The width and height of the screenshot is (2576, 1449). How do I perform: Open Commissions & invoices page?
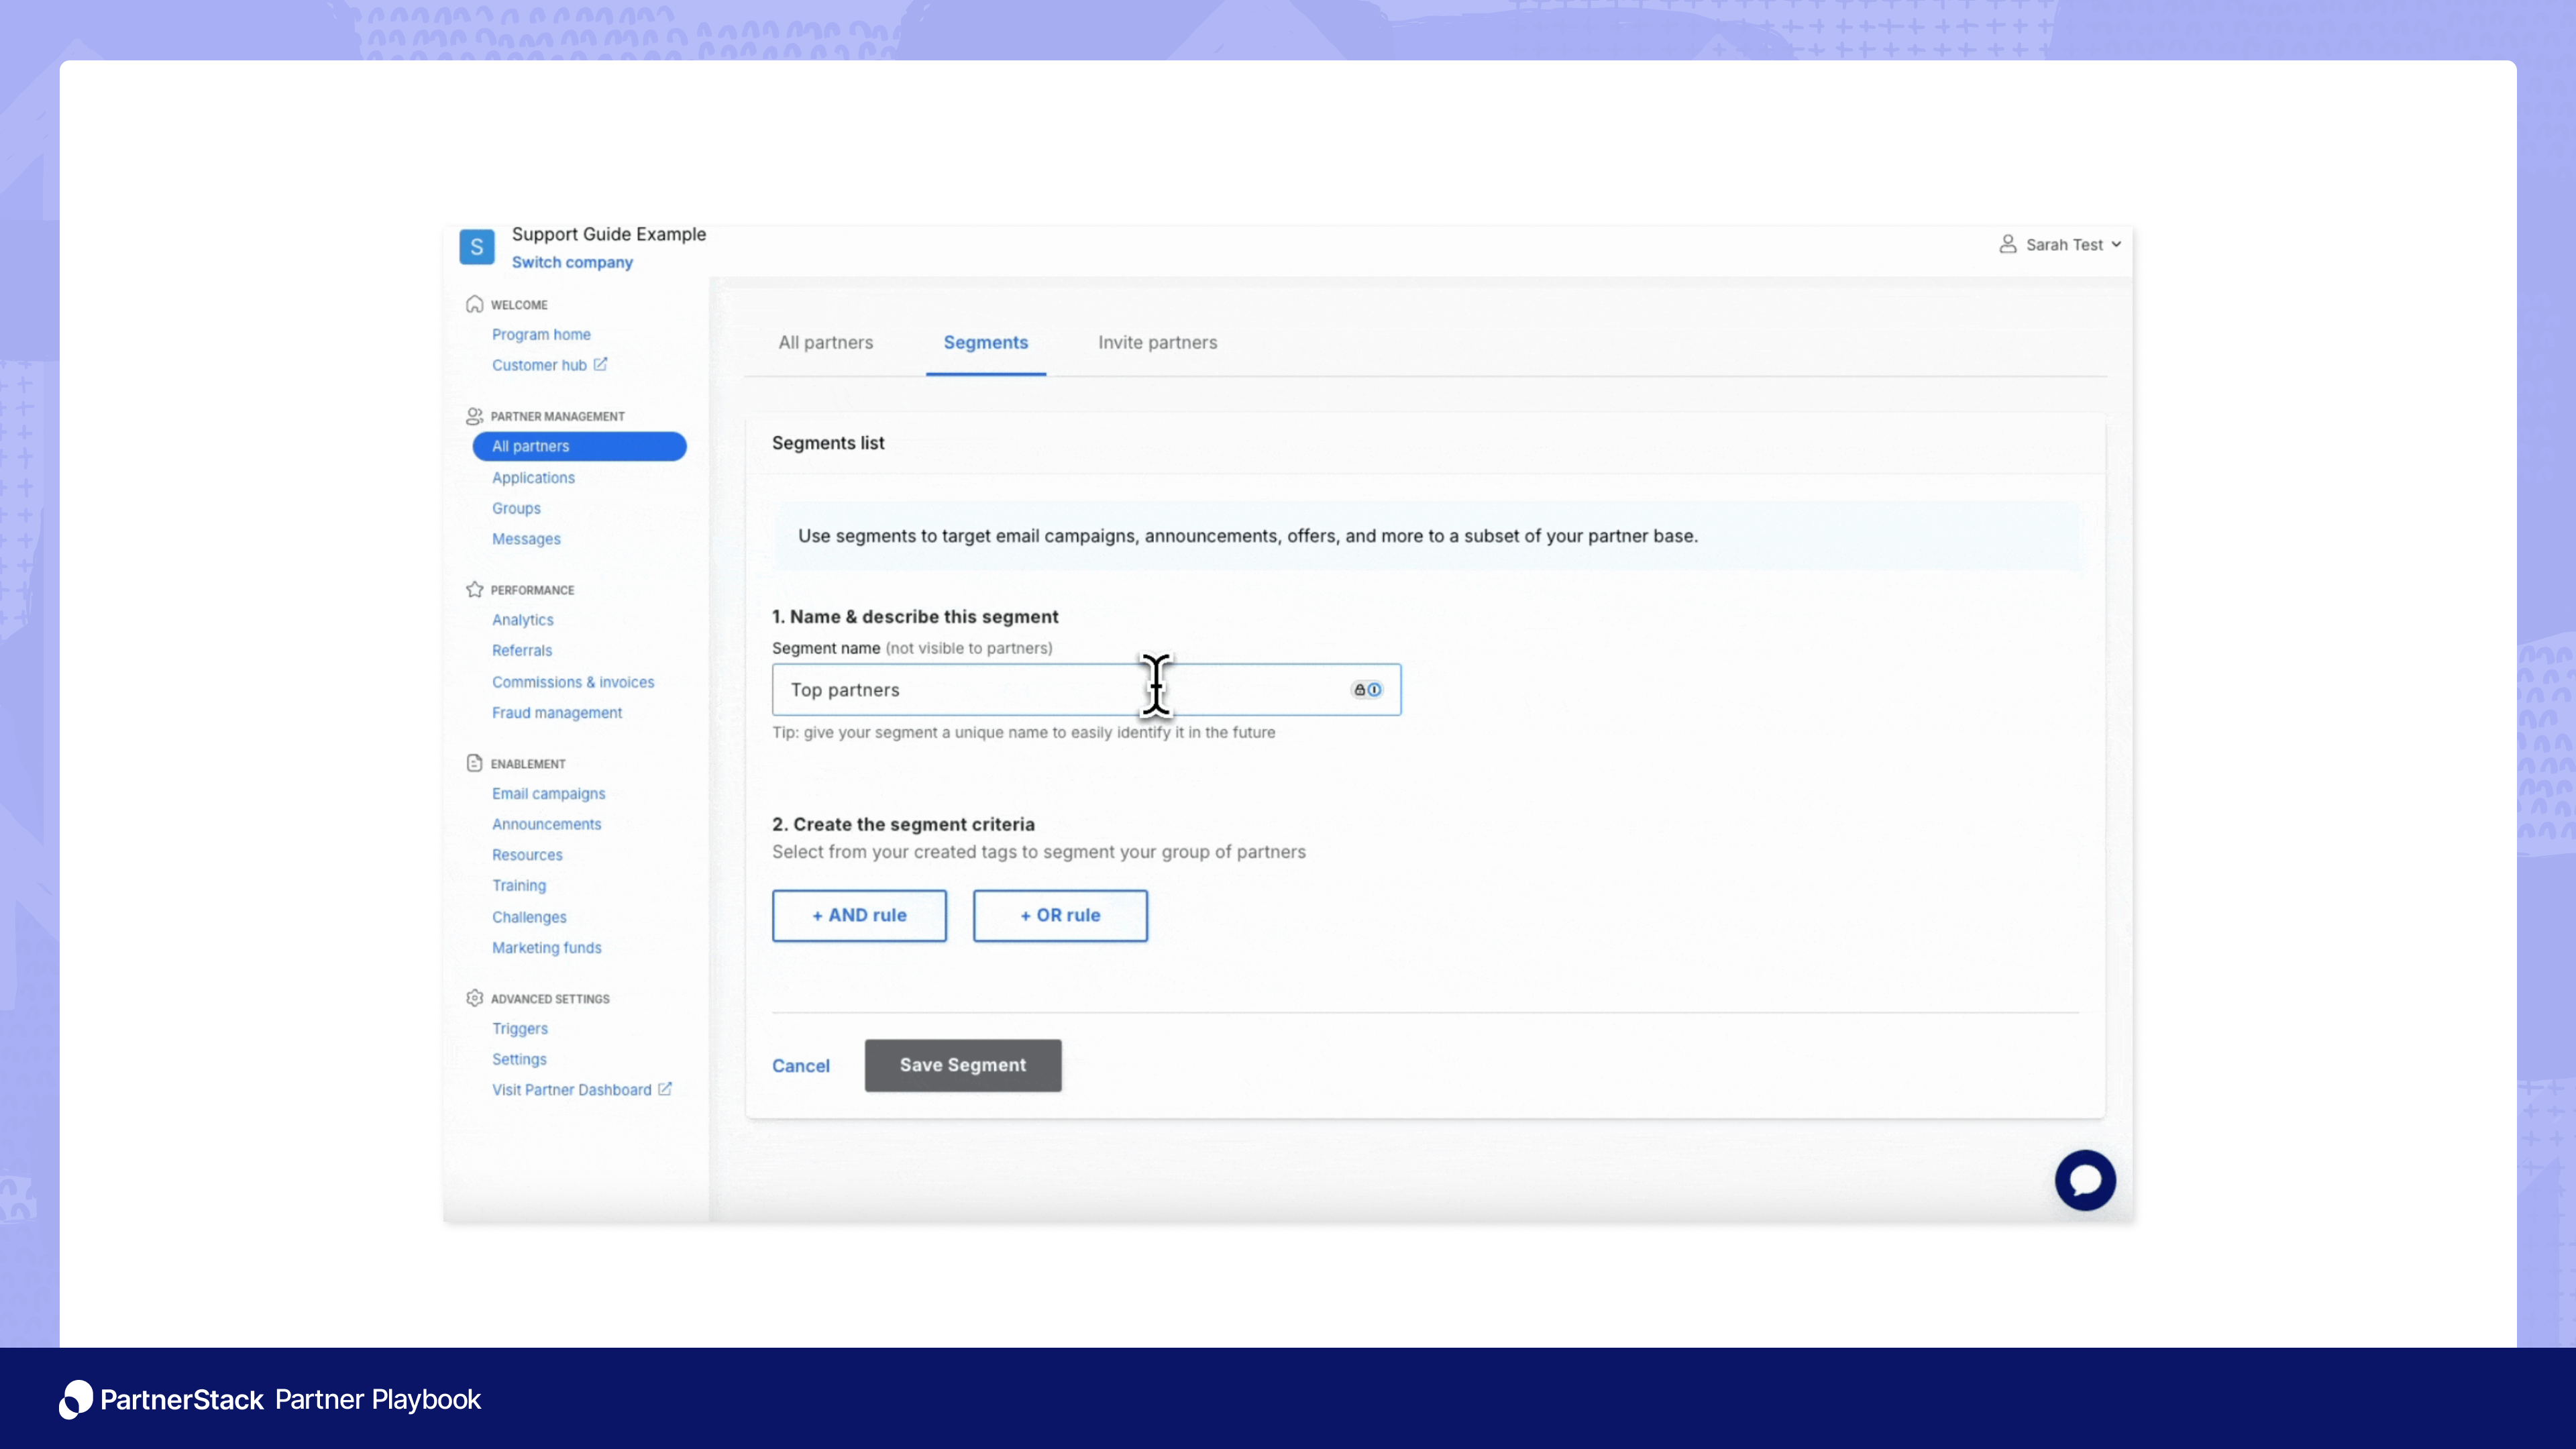573,681
